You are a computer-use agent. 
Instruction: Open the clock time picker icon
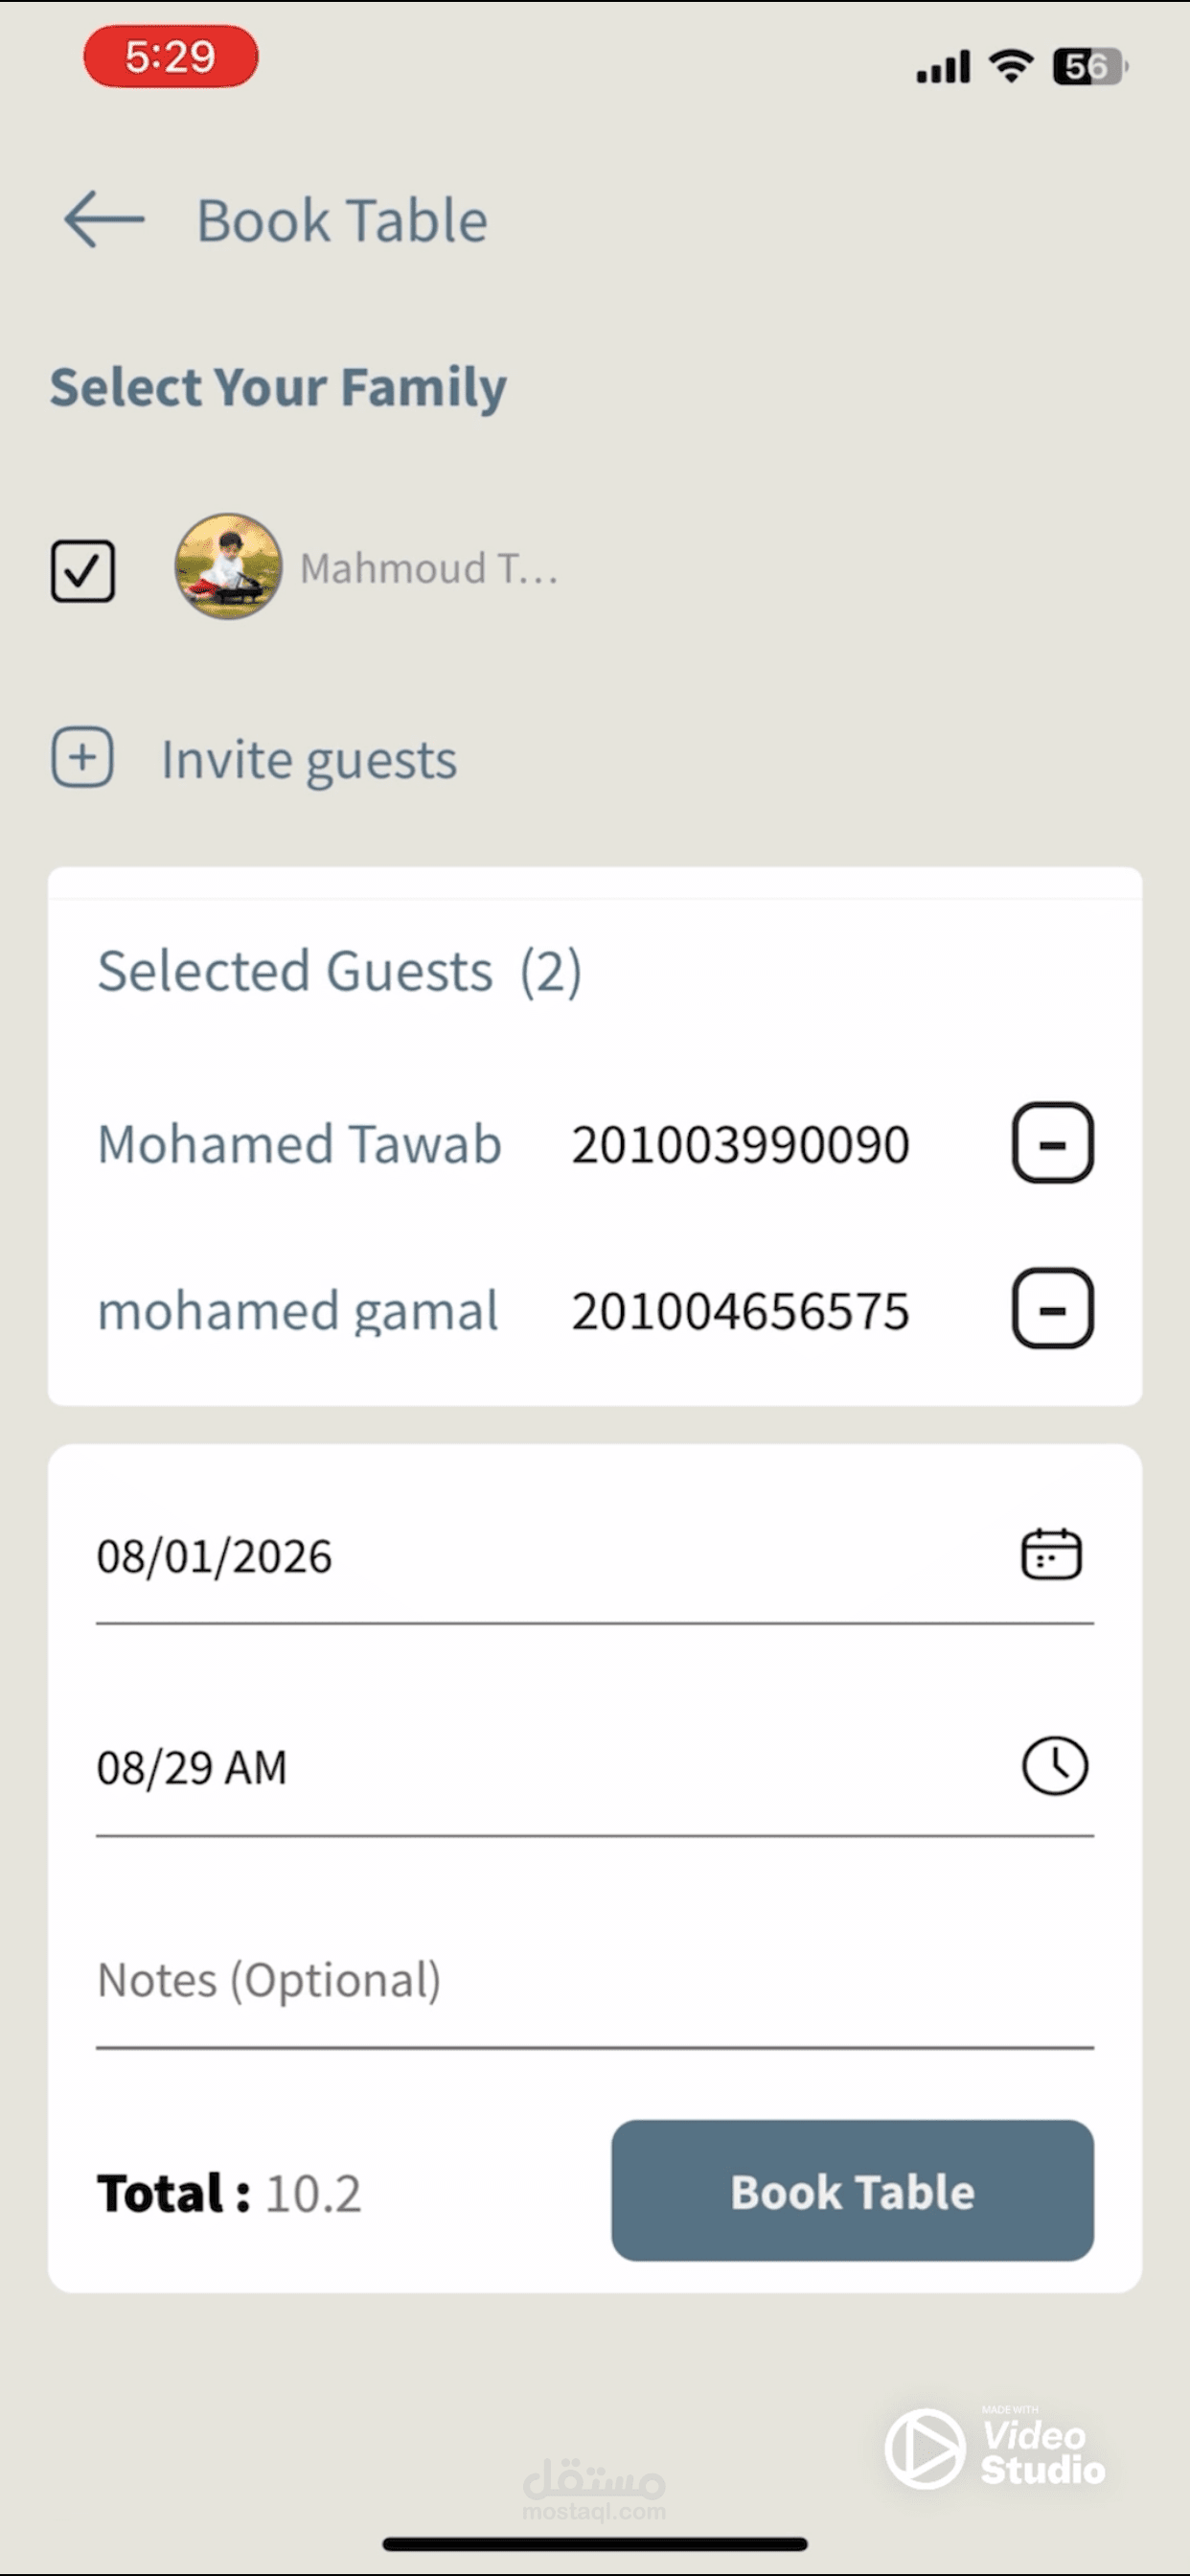(x=1054, y=1767)
